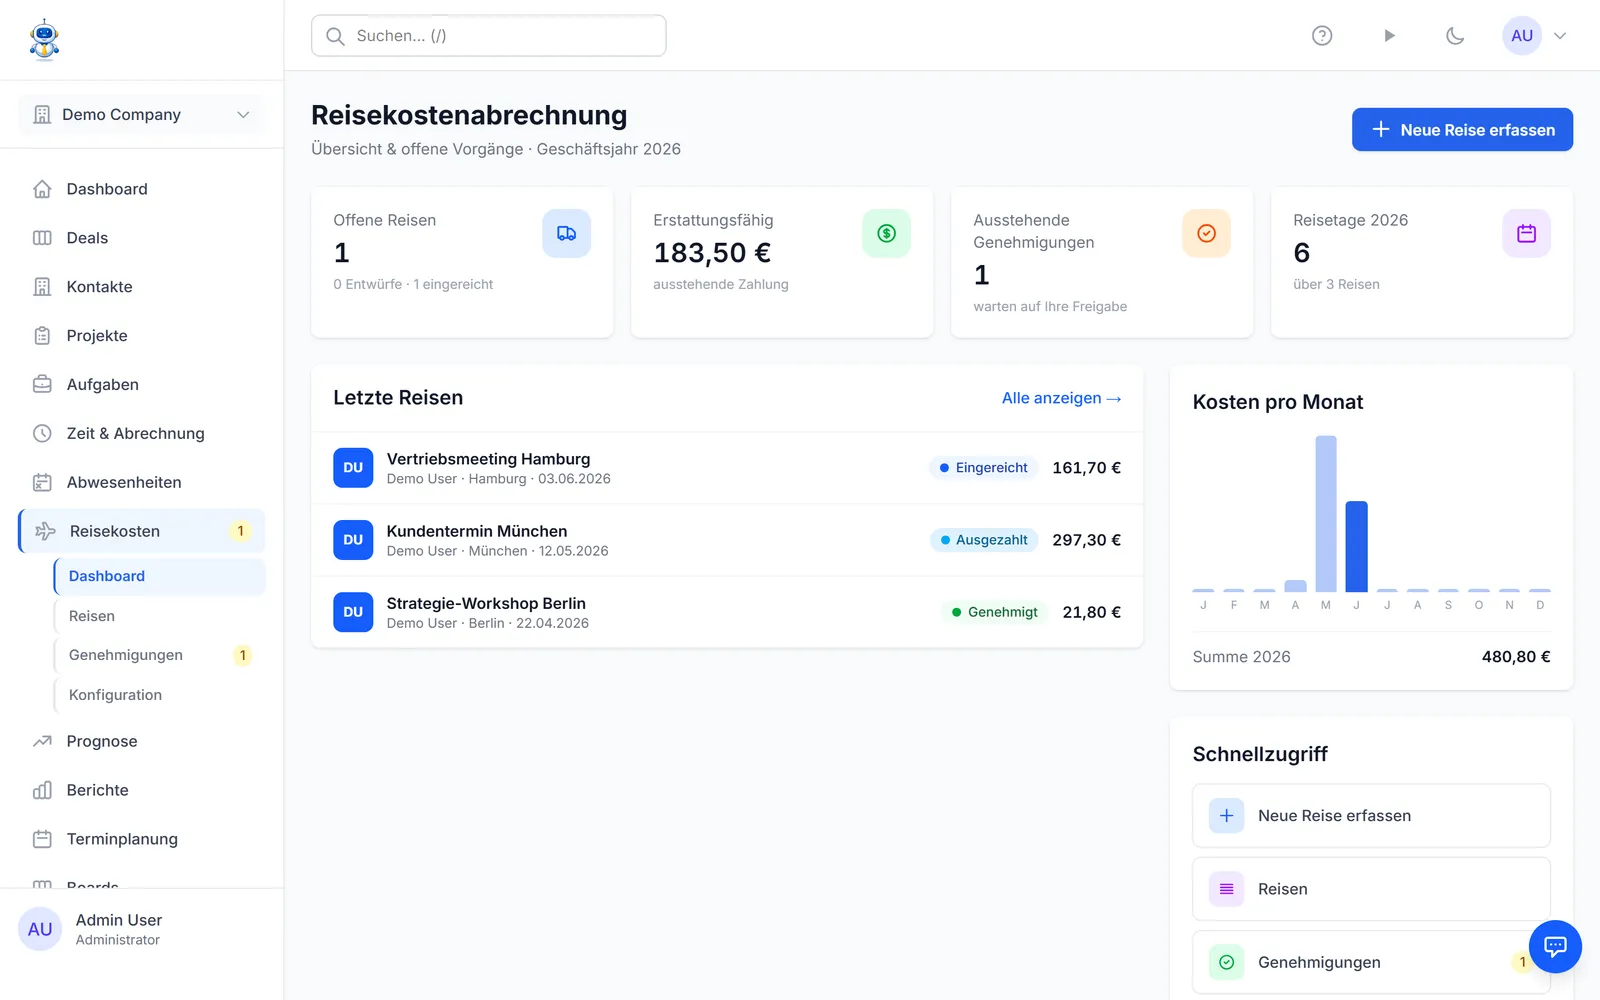The height and width of the screenshot is (1000, 1600).
Task: Open the chat support bubble
Action: (x=1555, y=946)
